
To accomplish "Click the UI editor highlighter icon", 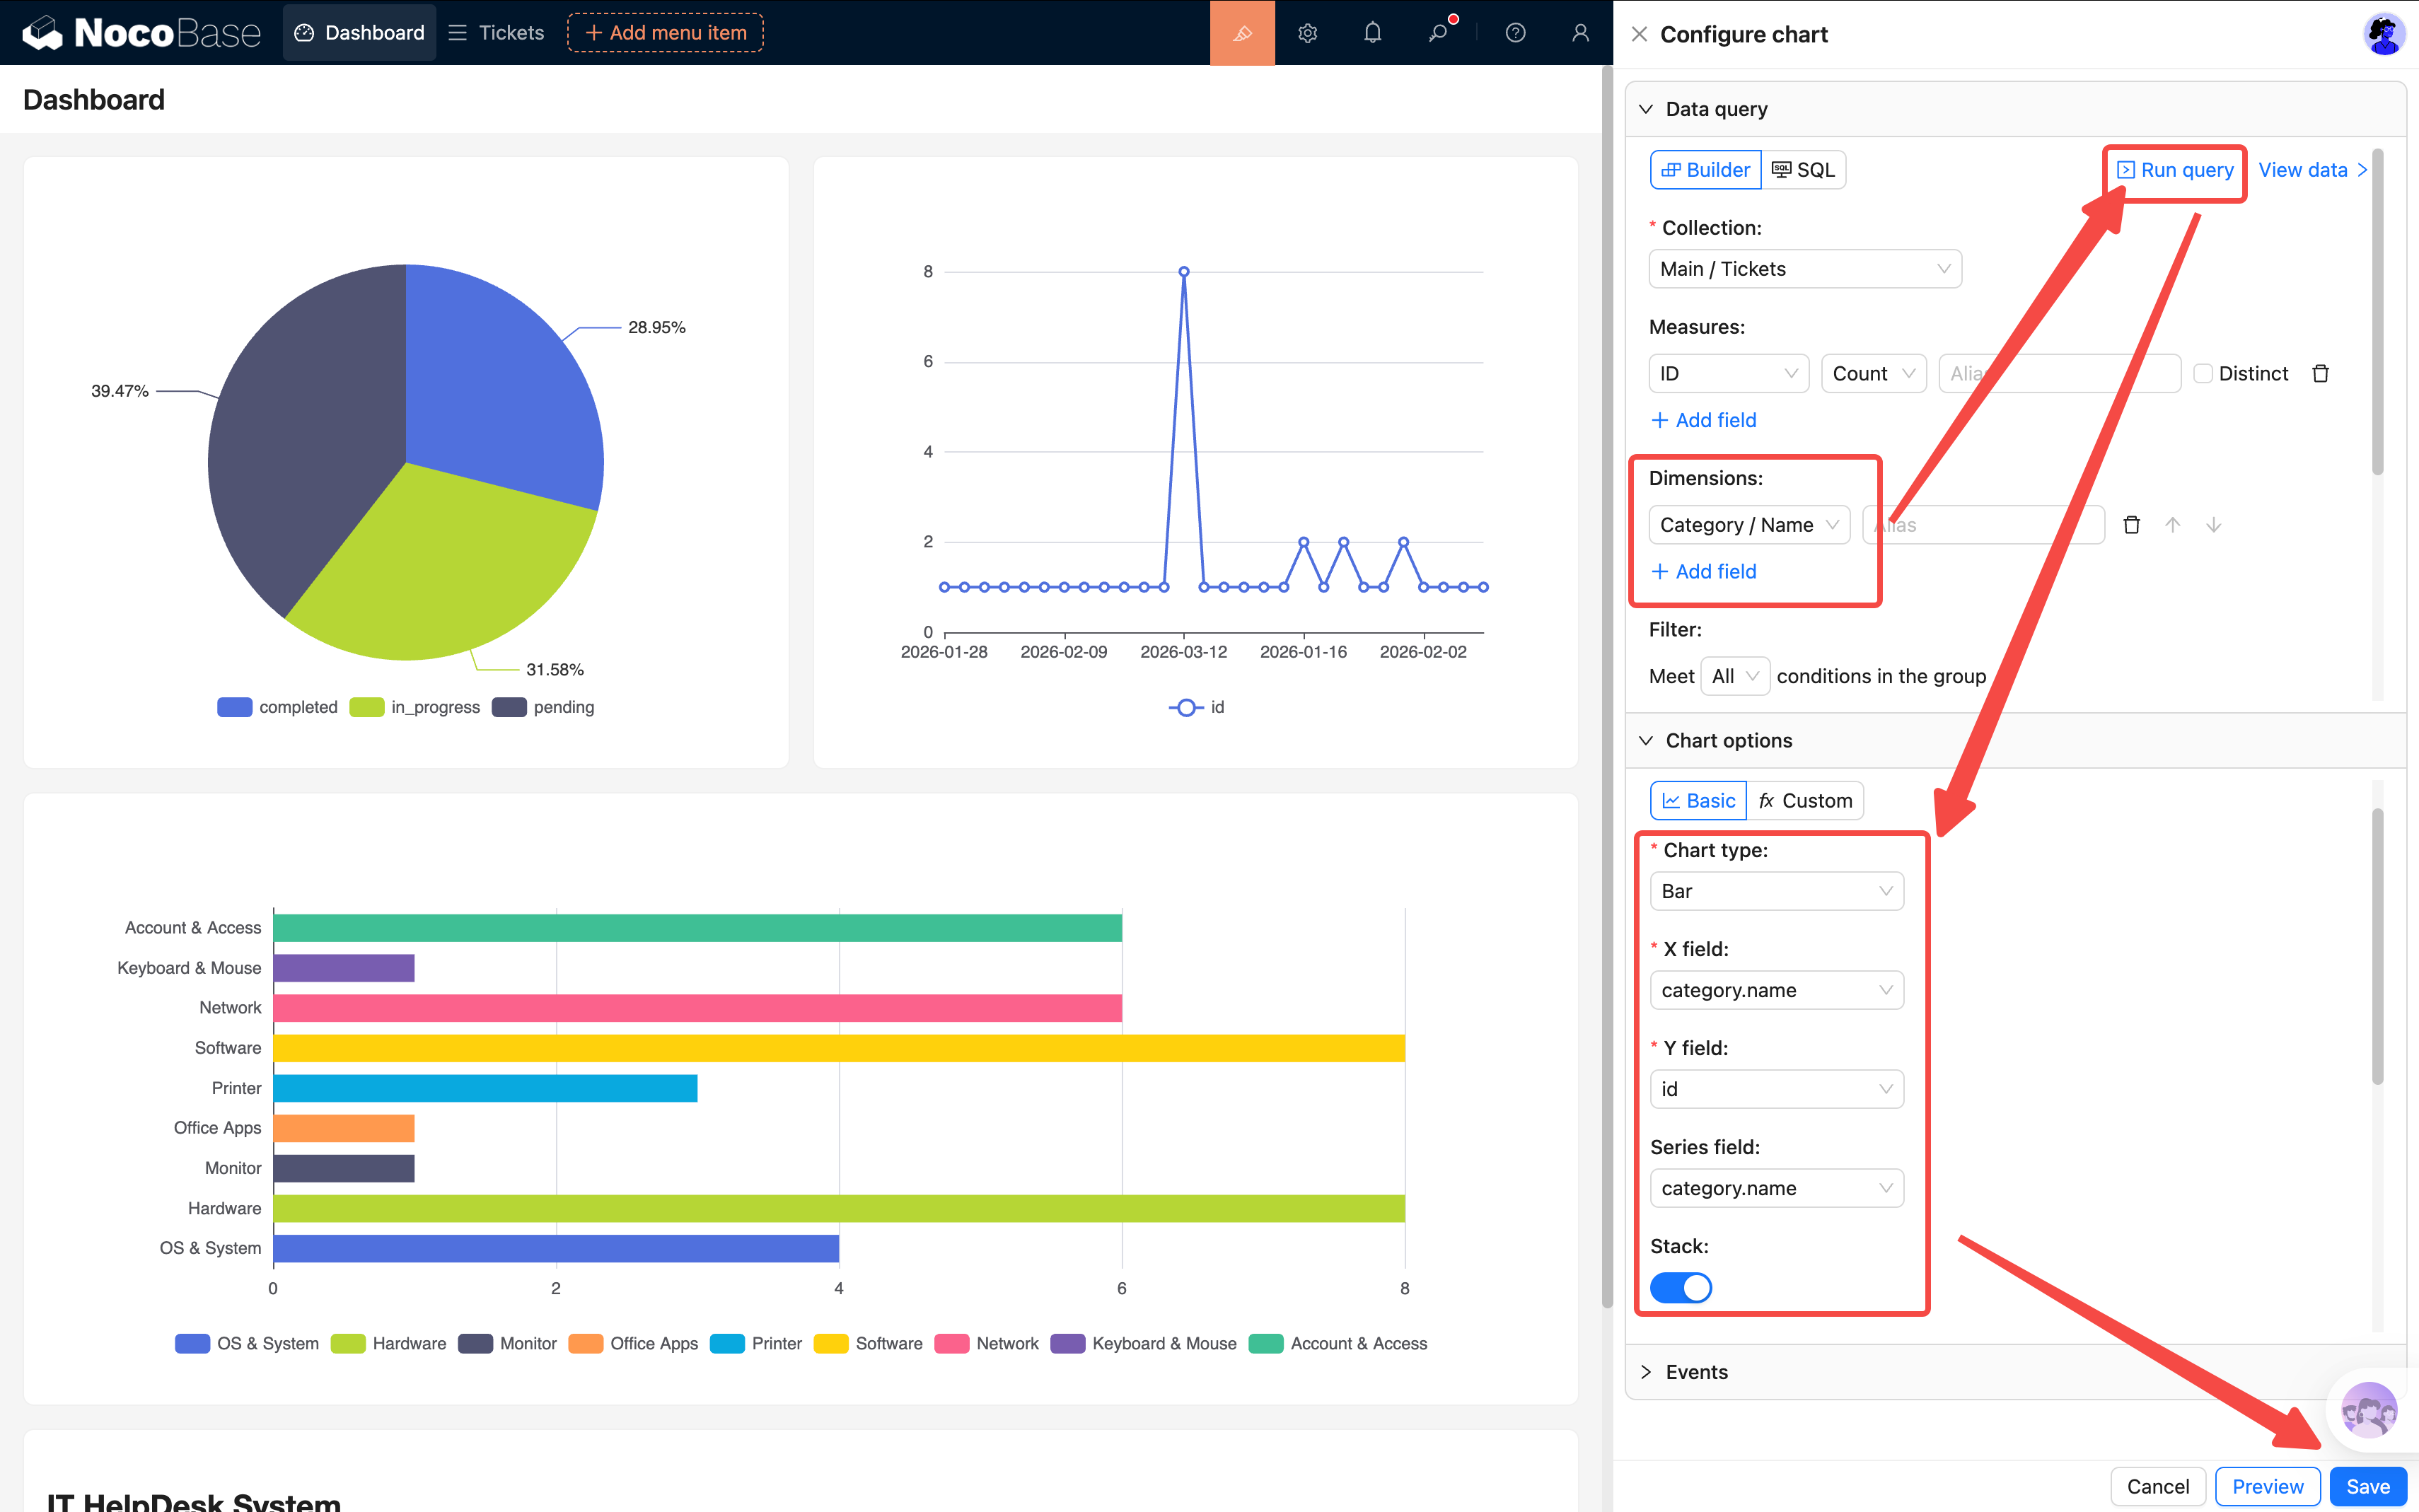I will click(1242, 33).
